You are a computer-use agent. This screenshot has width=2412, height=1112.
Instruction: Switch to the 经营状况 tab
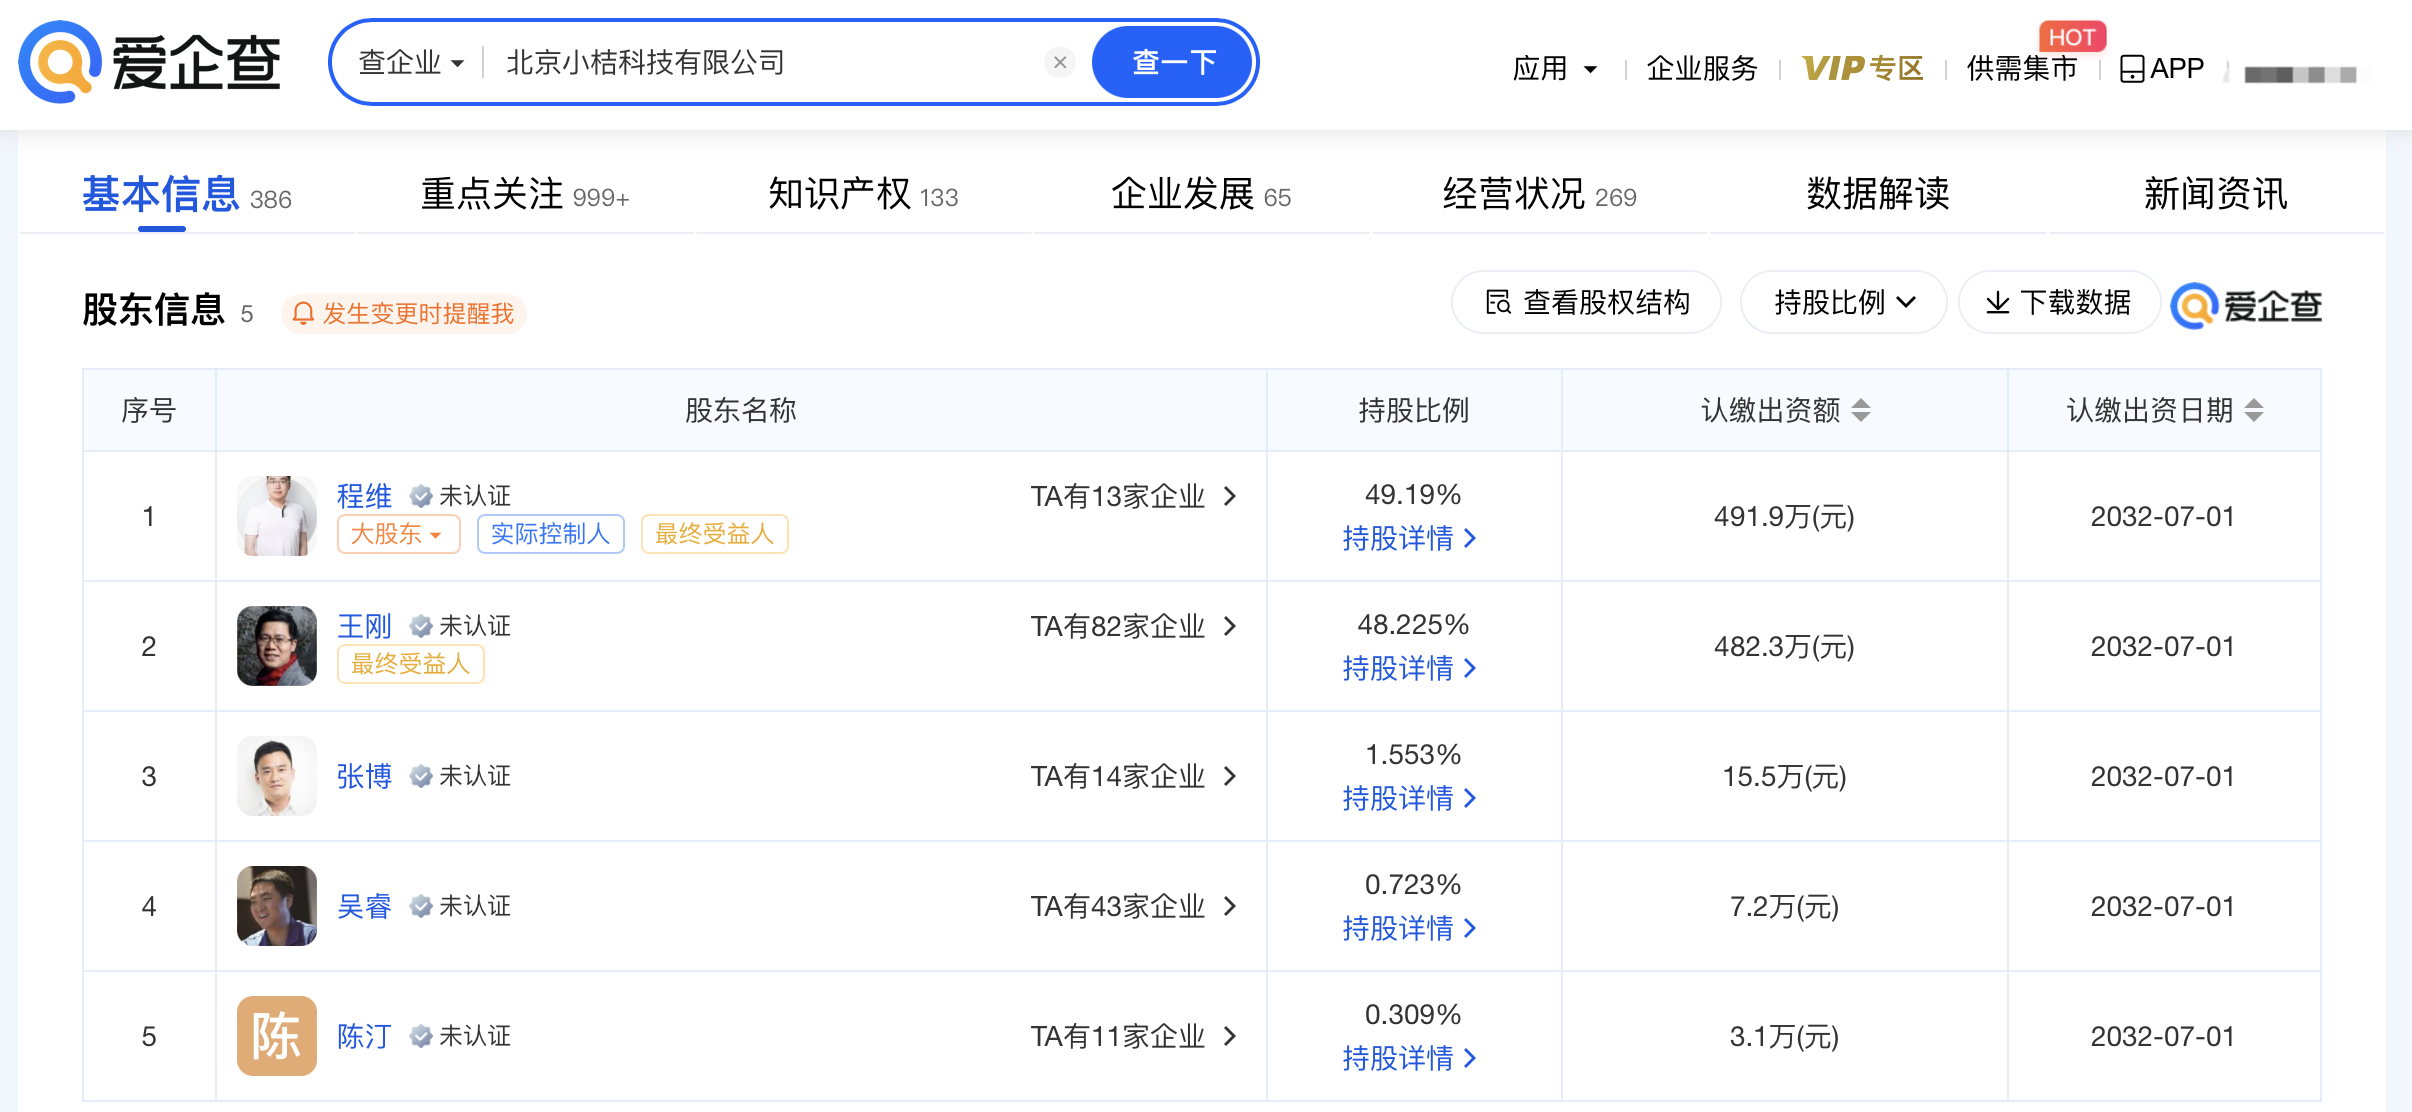pos(1539,194)
